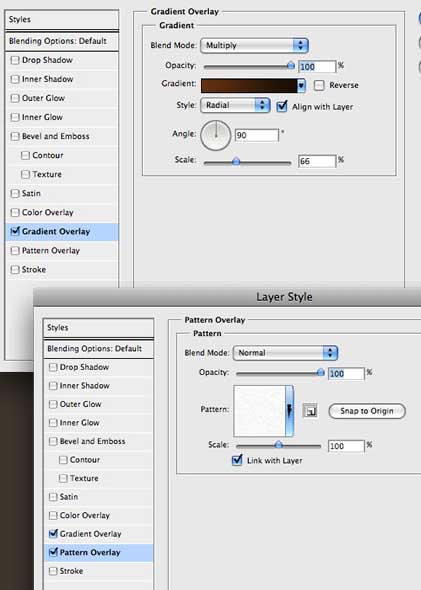Viewport: 421px width, 590px height.
Task: Click the gradient Scale slider handle
Action: click(x=236, y=162)
